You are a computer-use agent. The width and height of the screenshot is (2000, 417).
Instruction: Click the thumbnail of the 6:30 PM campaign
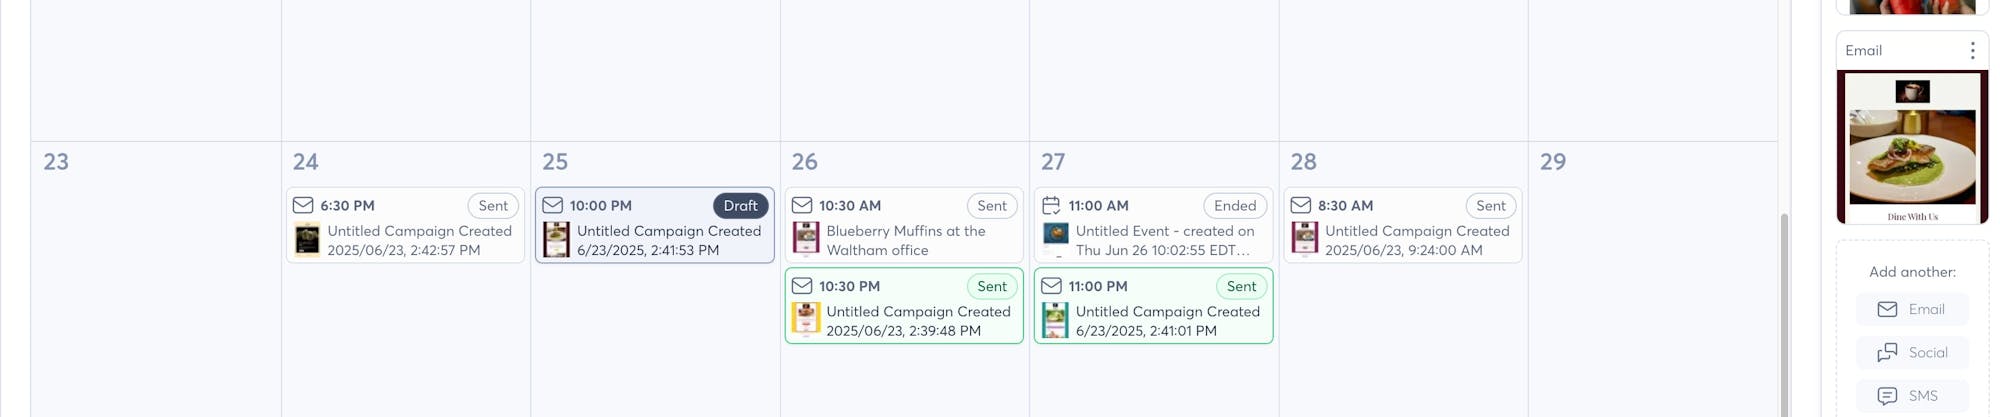[x=307, y=241]
